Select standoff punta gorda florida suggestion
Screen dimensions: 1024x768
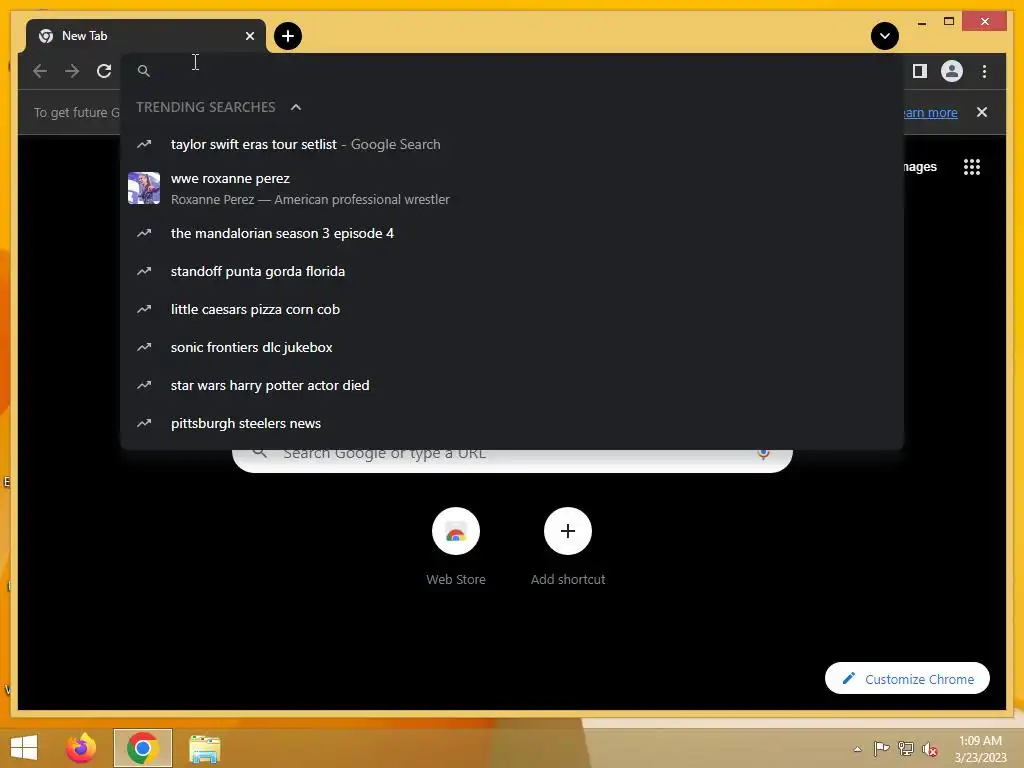pos(512,271)
